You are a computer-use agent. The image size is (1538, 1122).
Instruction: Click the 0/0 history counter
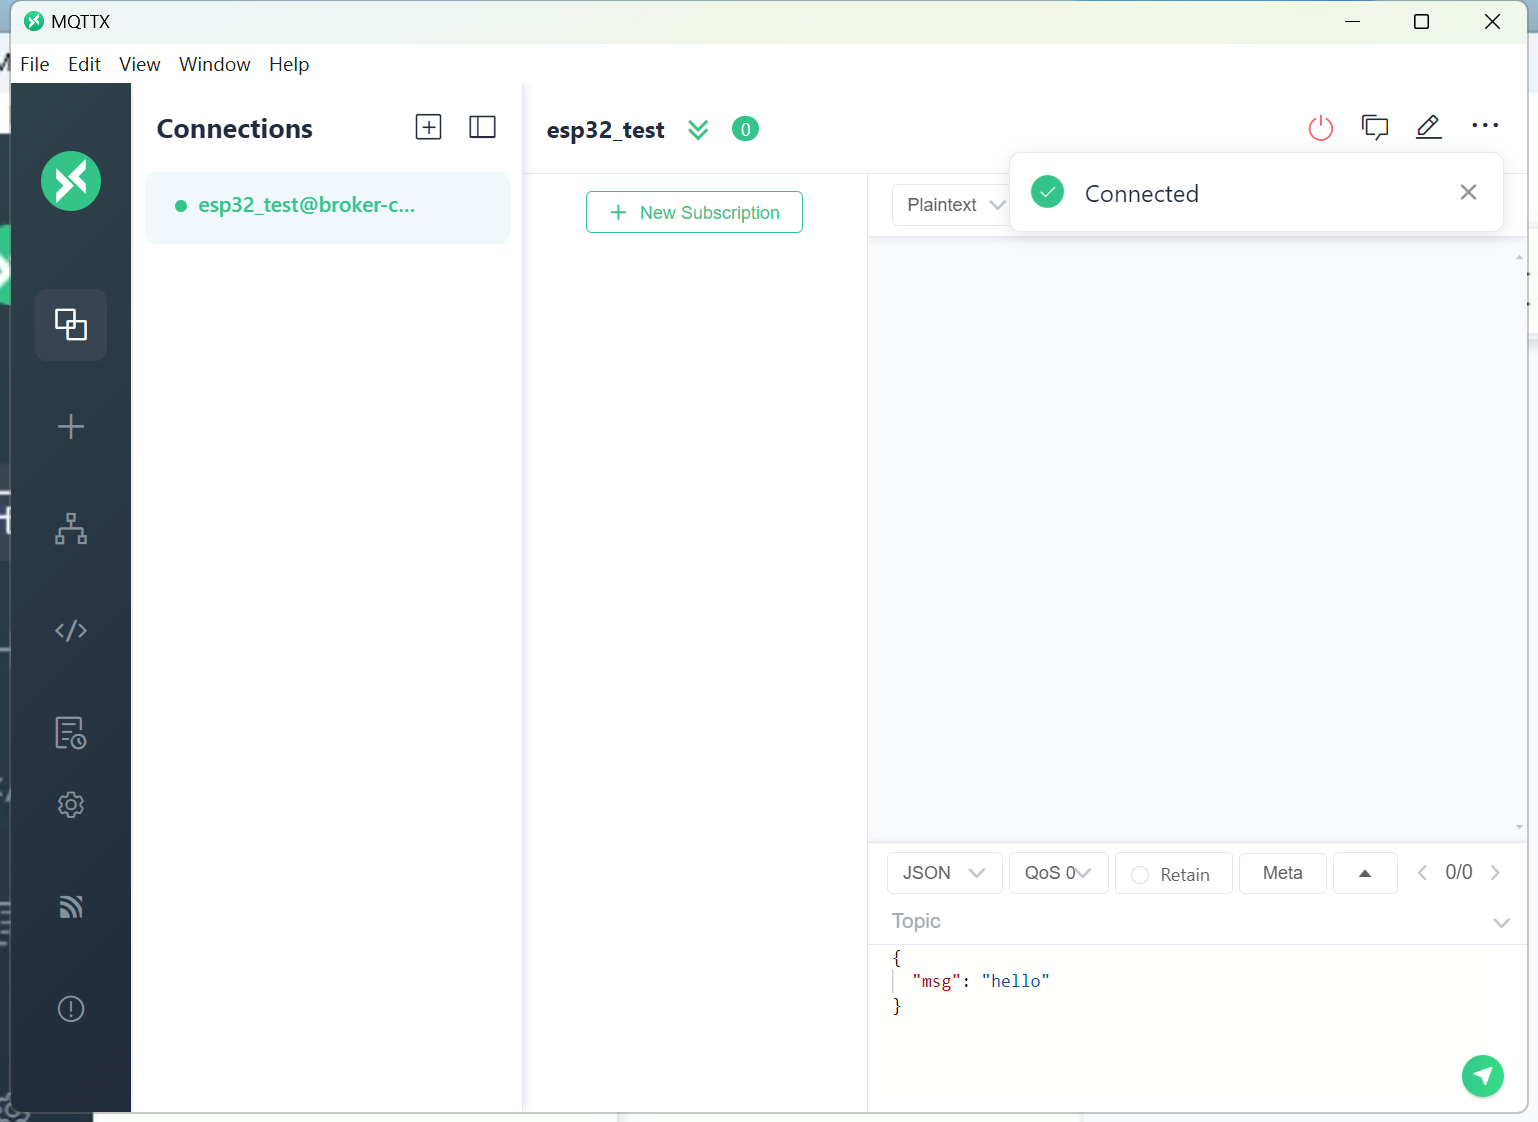click(x=1459, y=873)
